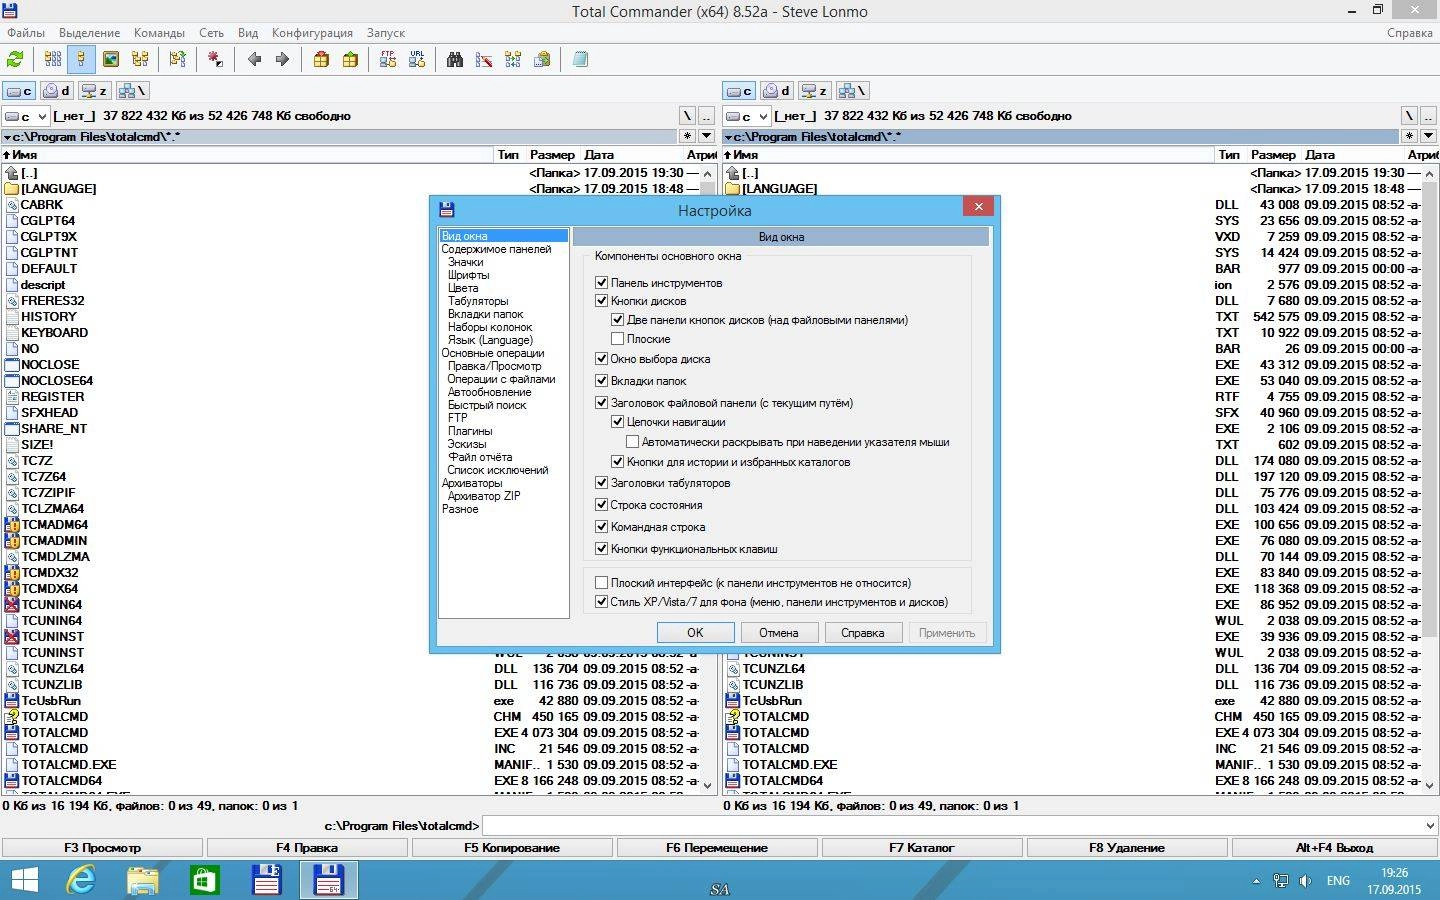Open File Explorer from the taskbar
This screenshot has width=1440, height=900.
point(142,880)
